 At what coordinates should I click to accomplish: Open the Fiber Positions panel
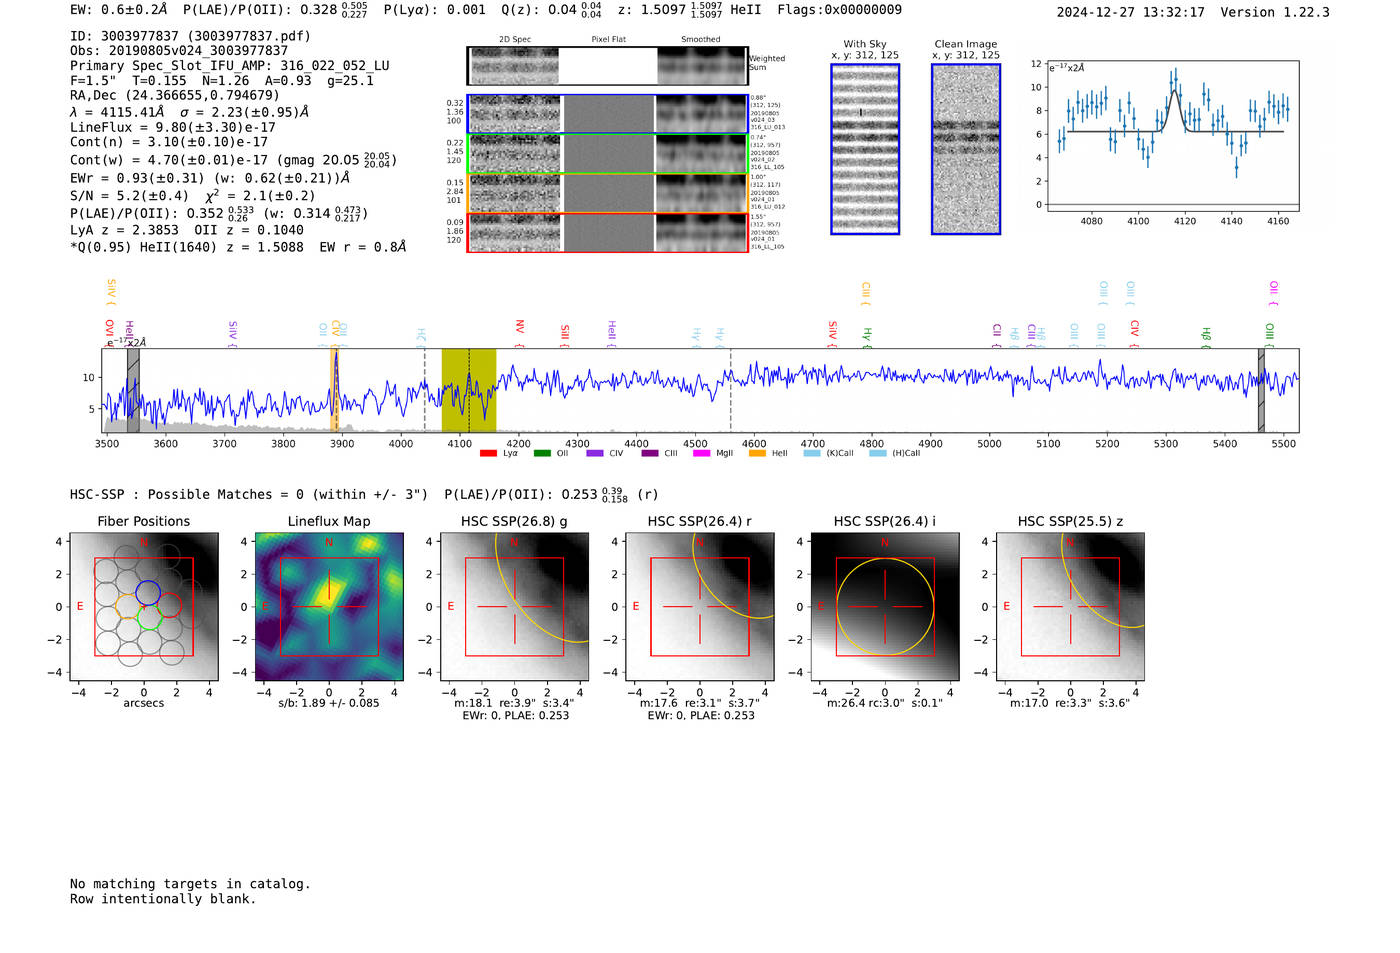(144, 606)
